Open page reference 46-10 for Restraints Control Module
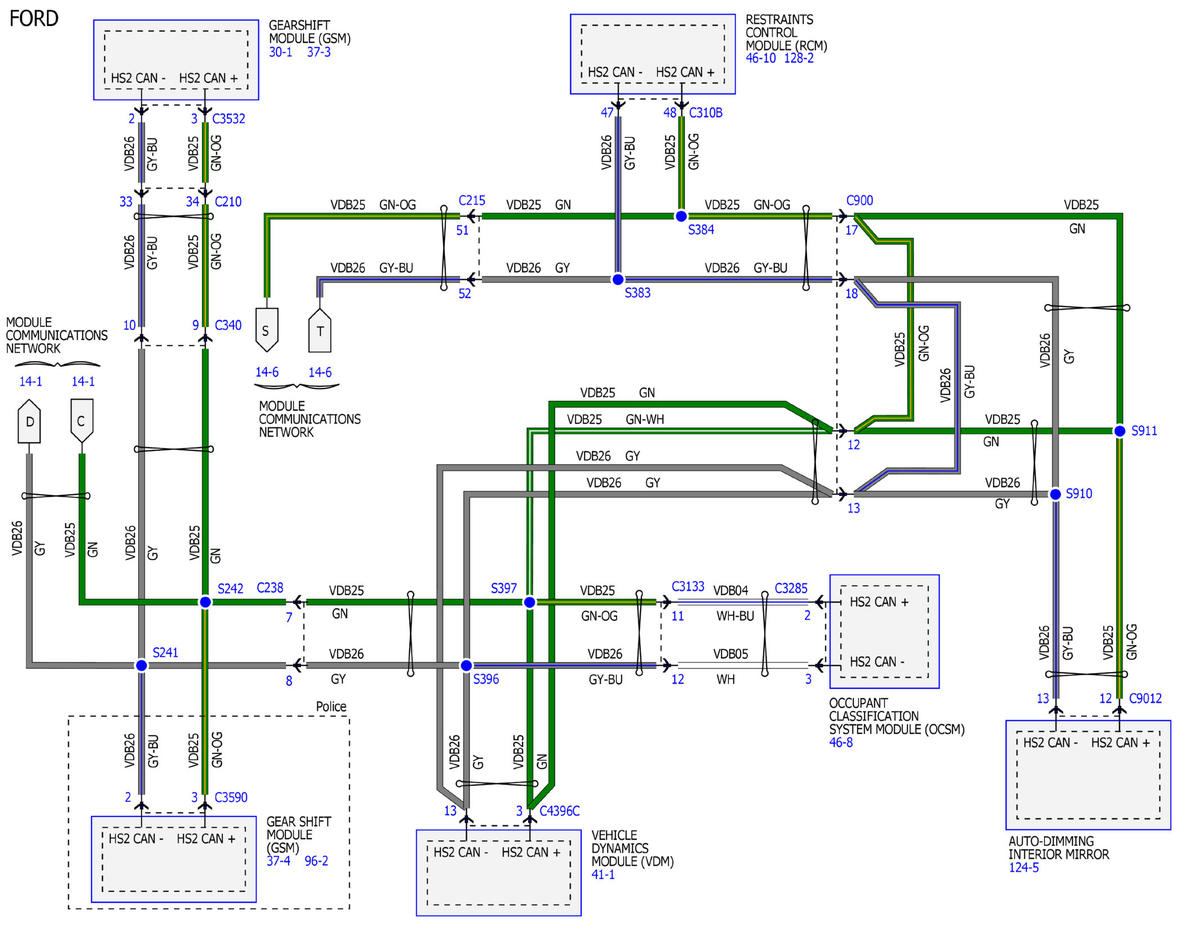1200x927 pixels. tap(761, 59)
